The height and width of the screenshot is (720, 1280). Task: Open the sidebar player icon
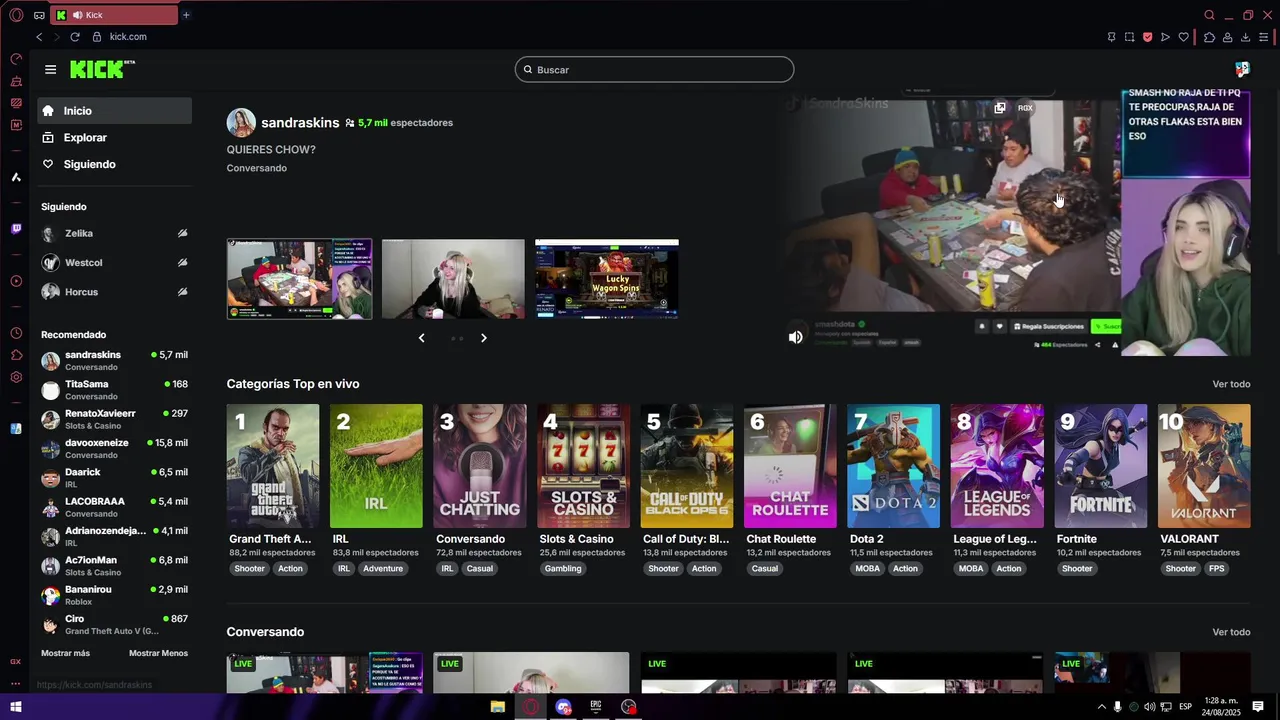16,281
